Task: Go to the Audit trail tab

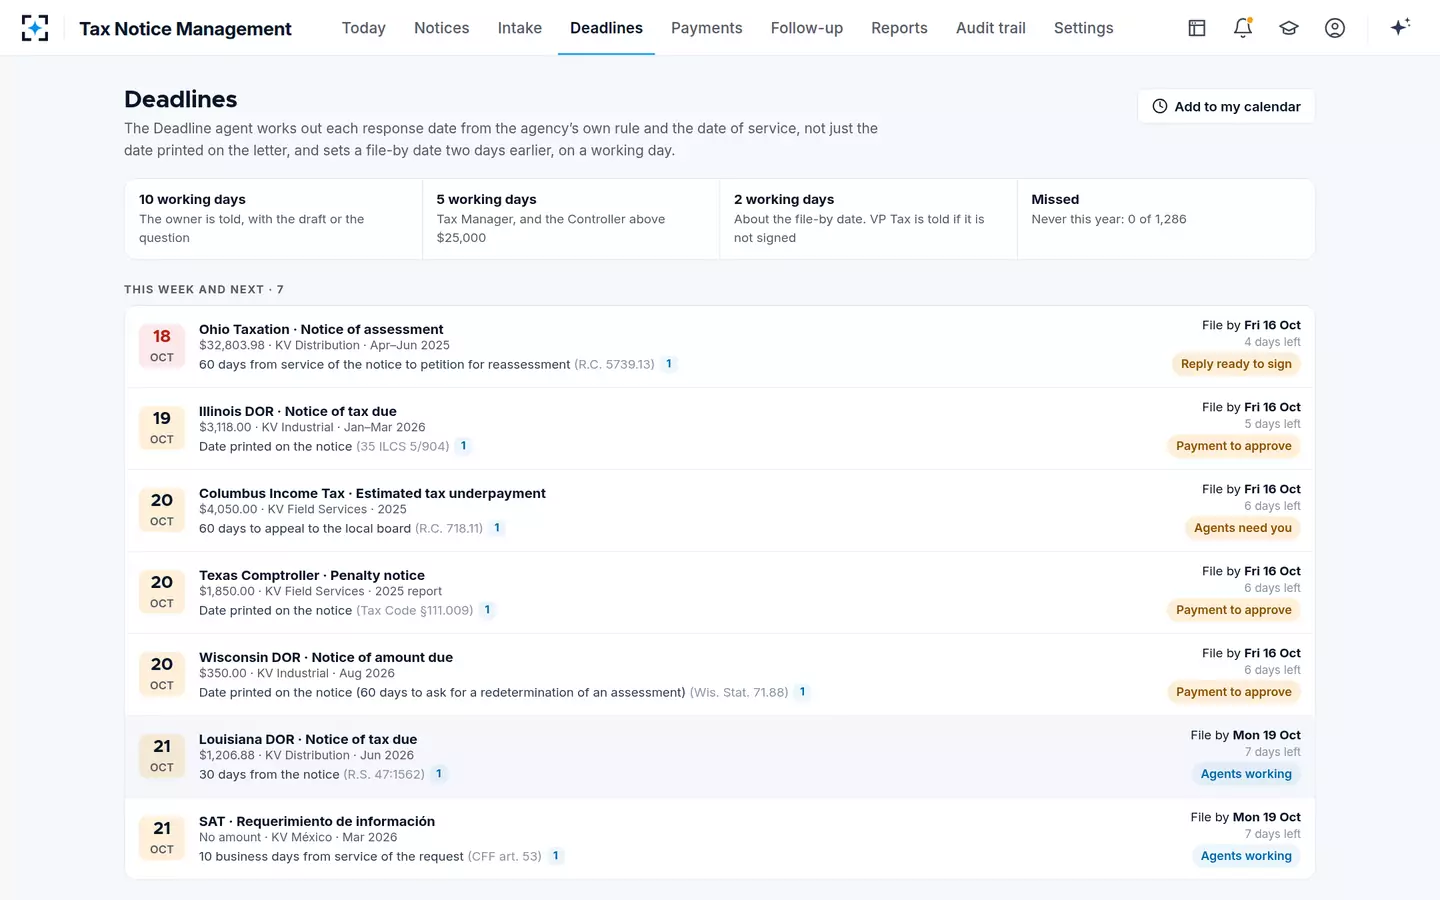Action: [991, 28]
